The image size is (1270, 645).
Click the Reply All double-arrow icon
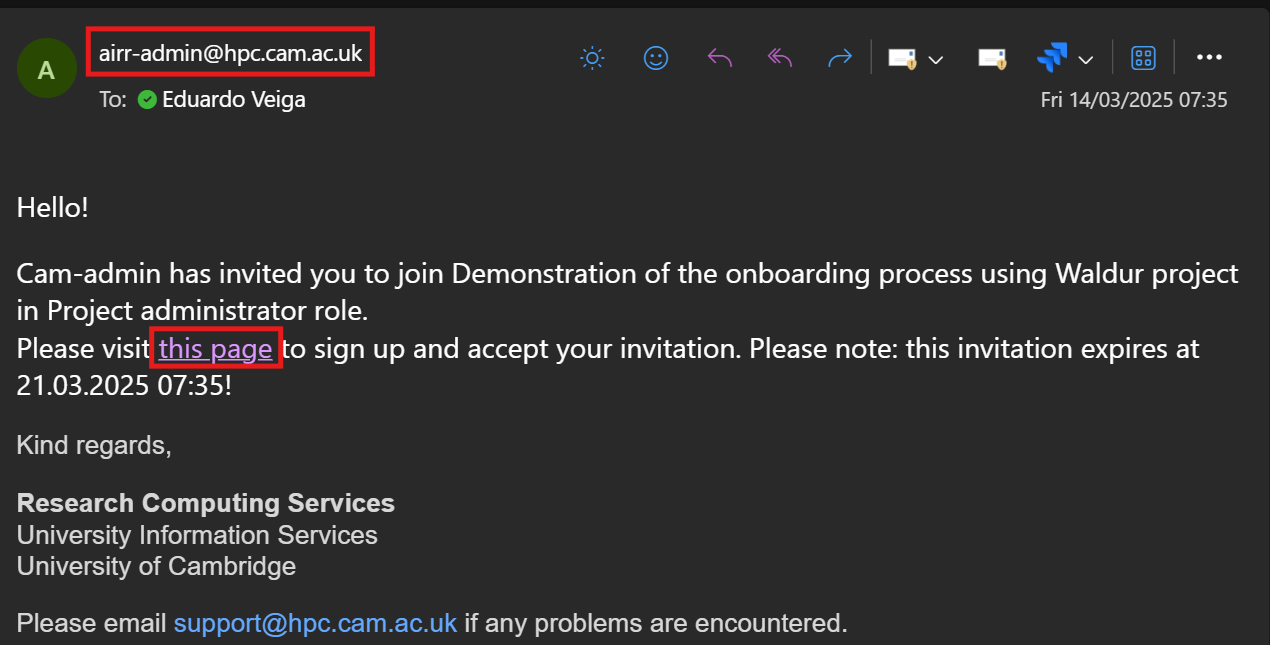[x=780, y=58]
